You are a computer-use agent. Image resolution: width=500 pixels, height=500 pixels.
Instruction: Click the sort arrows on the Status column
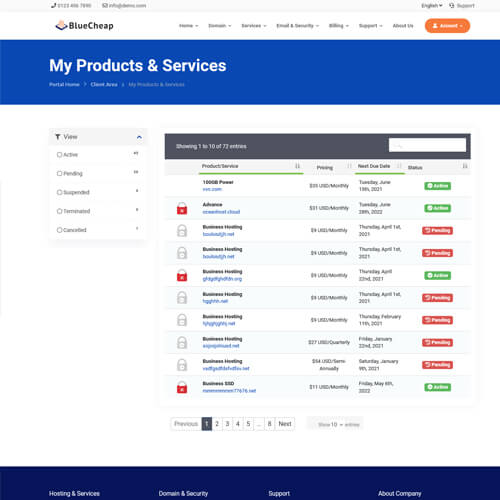(x=465, y=166)
